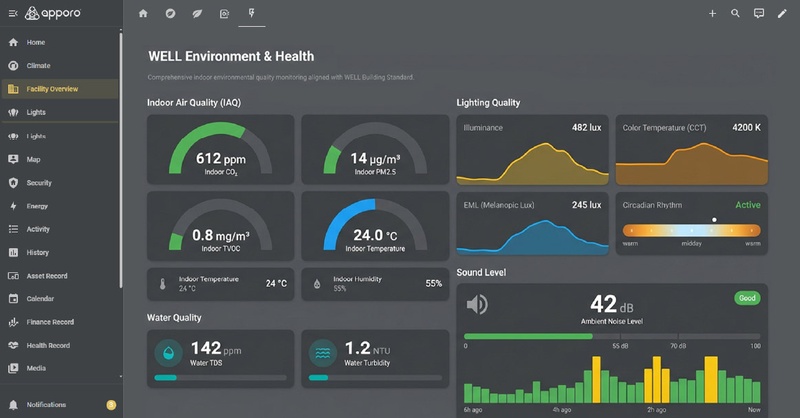800x418 pixels.
Task: Switch to the camera tab in top bar
Action: pyautogui.click(x=224, y=14)
